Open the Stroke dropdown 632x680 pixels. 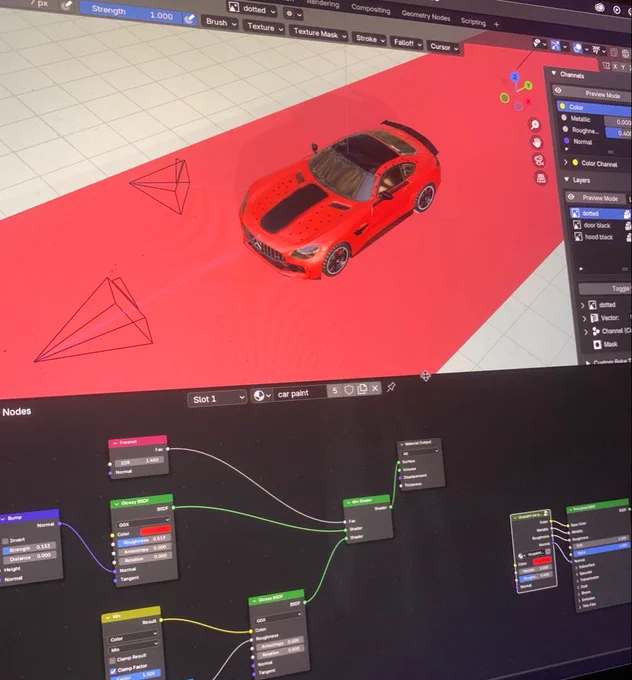370,39
